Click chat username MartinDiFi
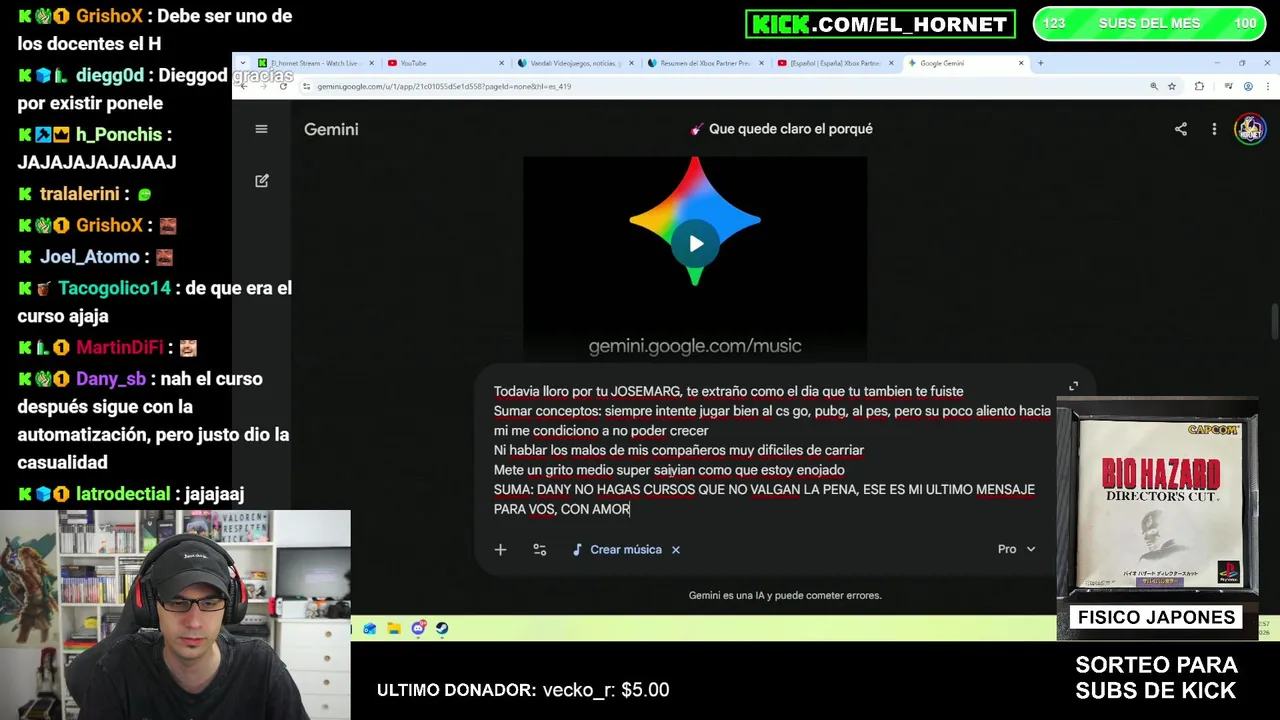Image resolution: width=1280 pixels, height=720 pixels. pos(119,348)
